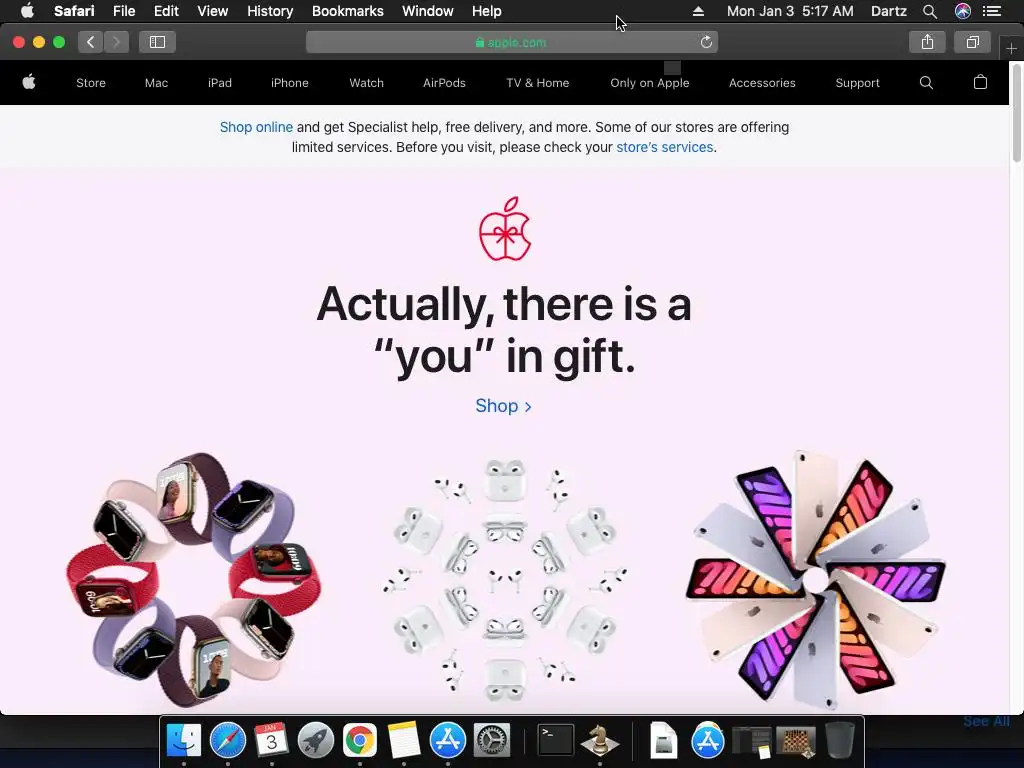Click the date and time in menu bar

[x=790, y=11]
